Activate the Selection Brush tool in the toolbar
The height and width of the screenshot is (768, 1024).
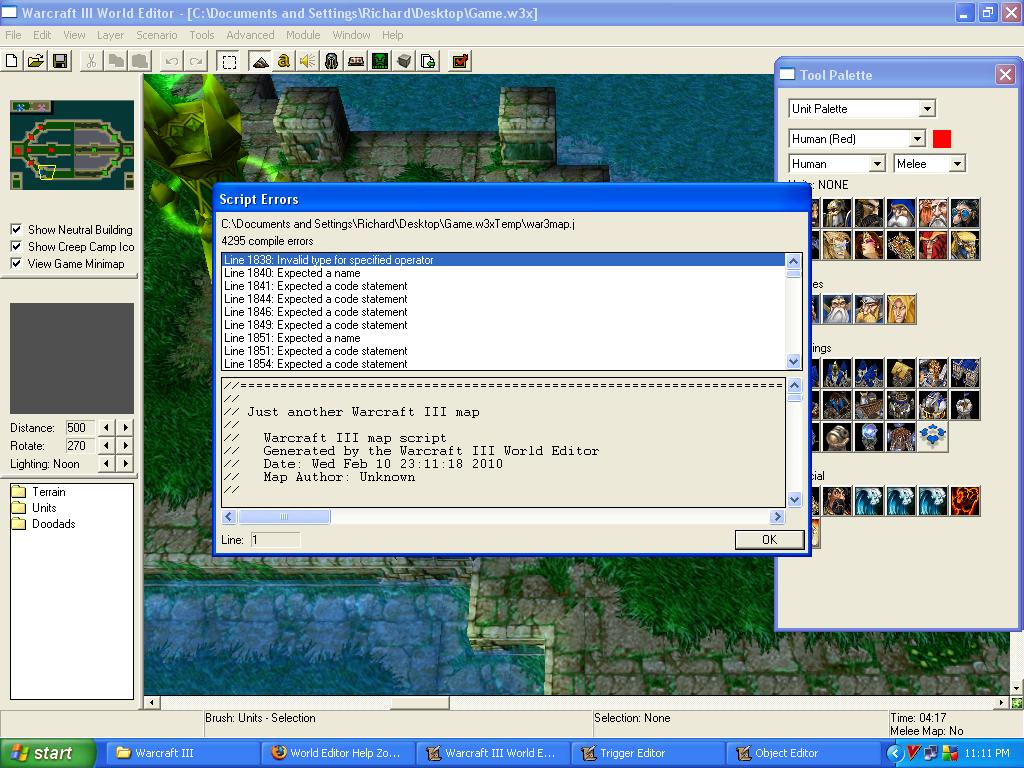click(229, 61)
